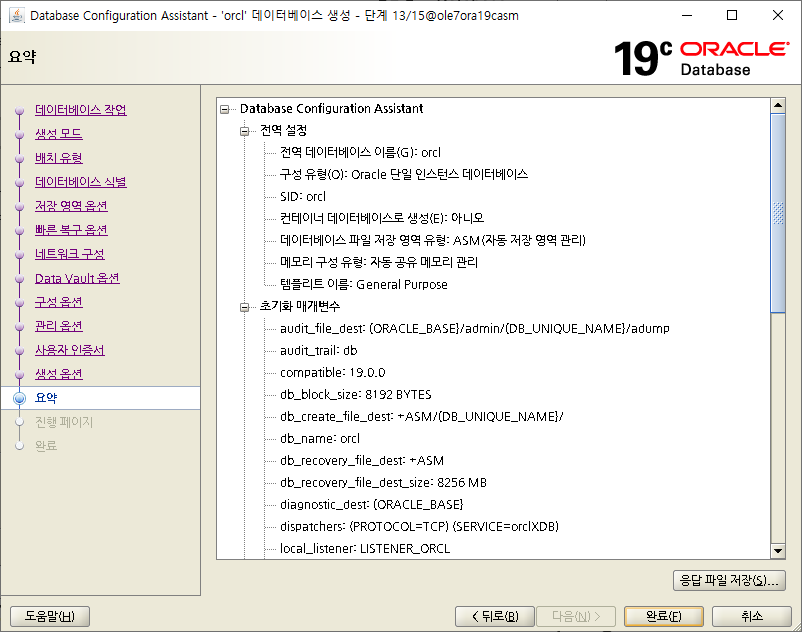Click the 초기화 매개변수 node label
Screen dimensions: 802x632
point(300,306)
